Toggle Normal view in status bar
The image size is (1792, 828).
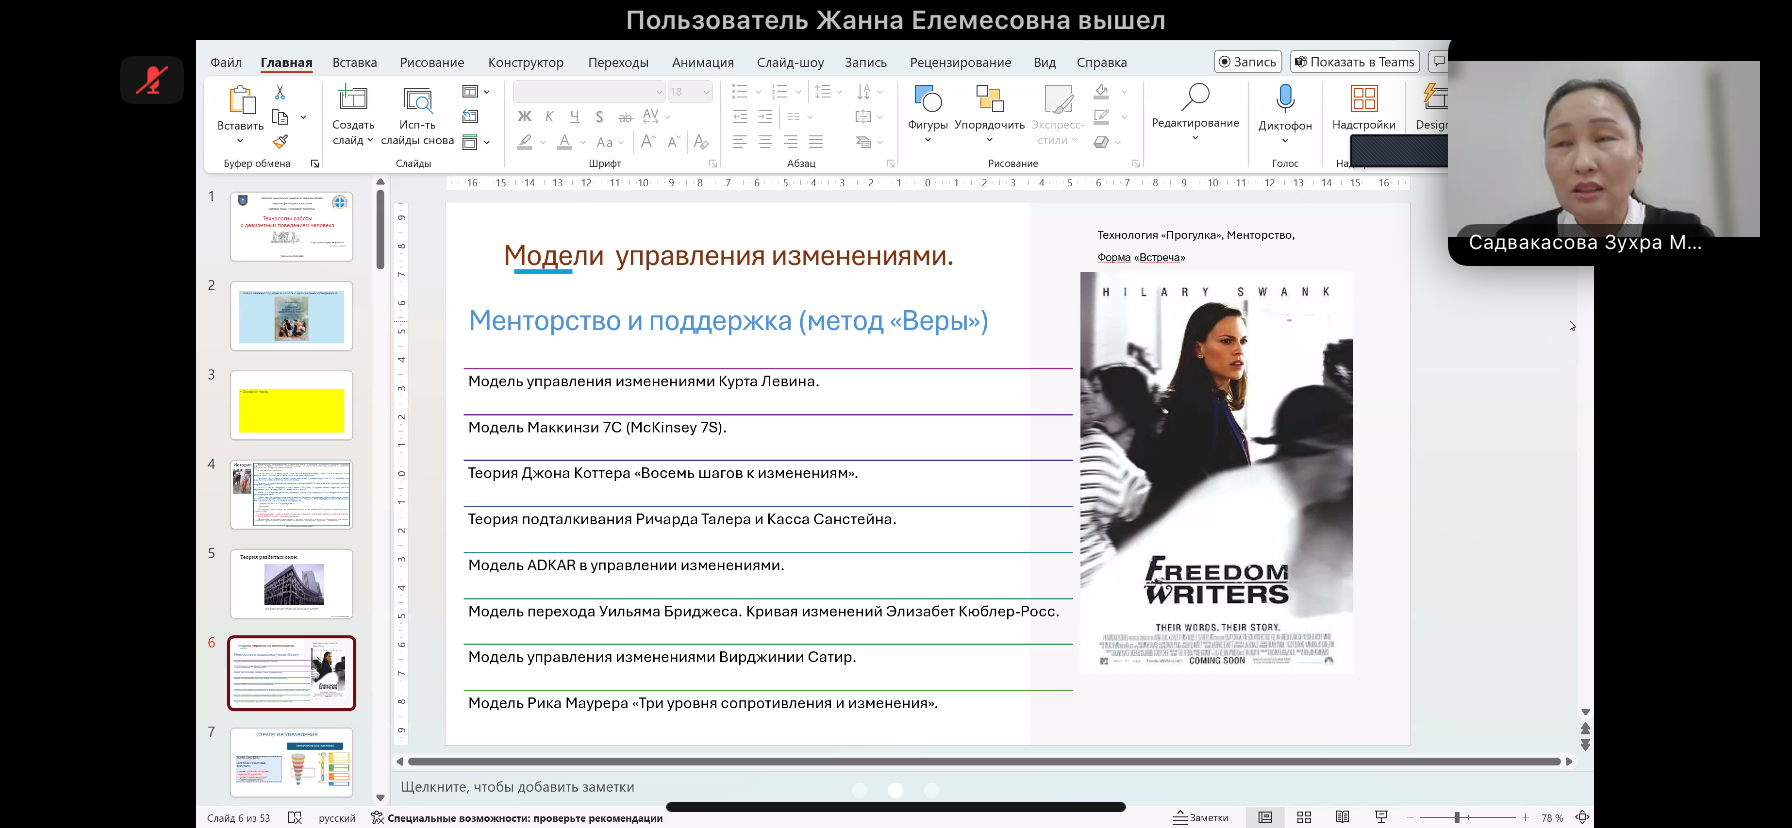click(x=1265, y=818)
